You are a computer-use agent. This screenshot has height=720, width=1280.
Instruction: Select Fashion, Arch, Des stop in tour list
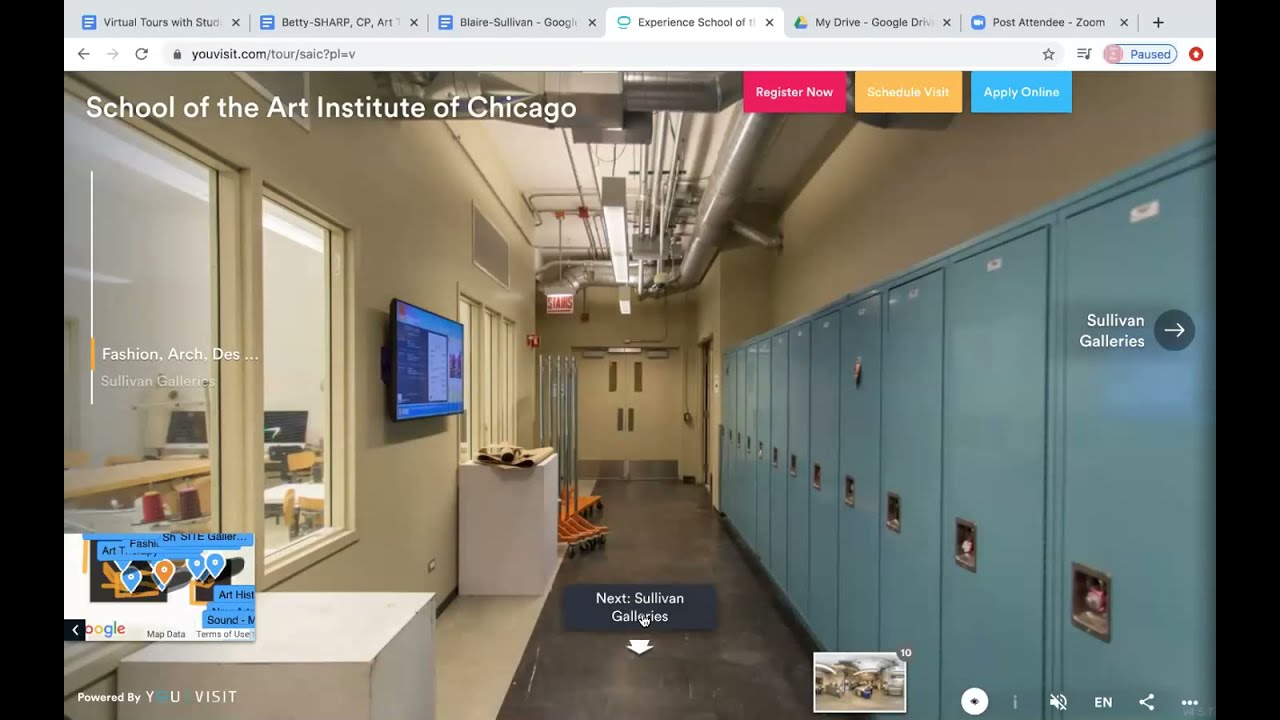click(x=180, y=354)
